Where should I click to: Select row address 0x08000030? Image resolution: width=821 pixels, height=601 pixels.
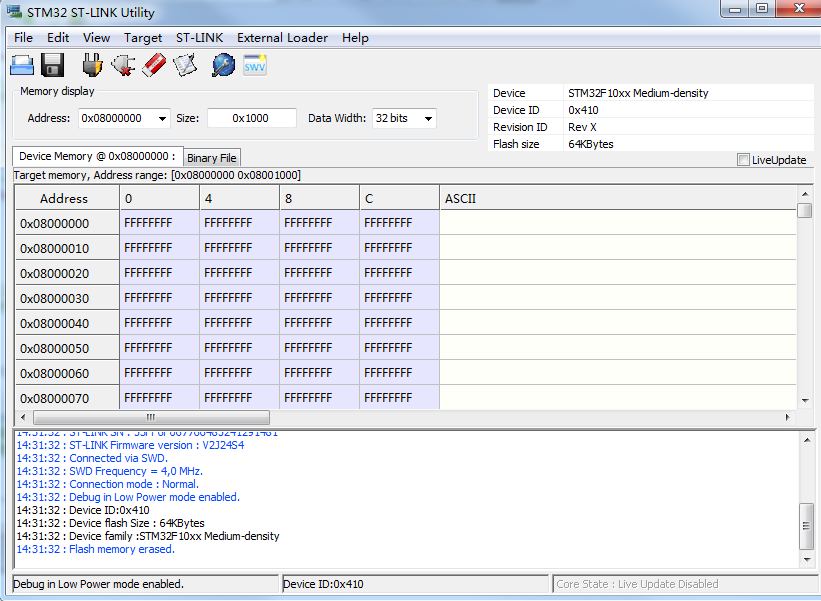pos(67,298)
